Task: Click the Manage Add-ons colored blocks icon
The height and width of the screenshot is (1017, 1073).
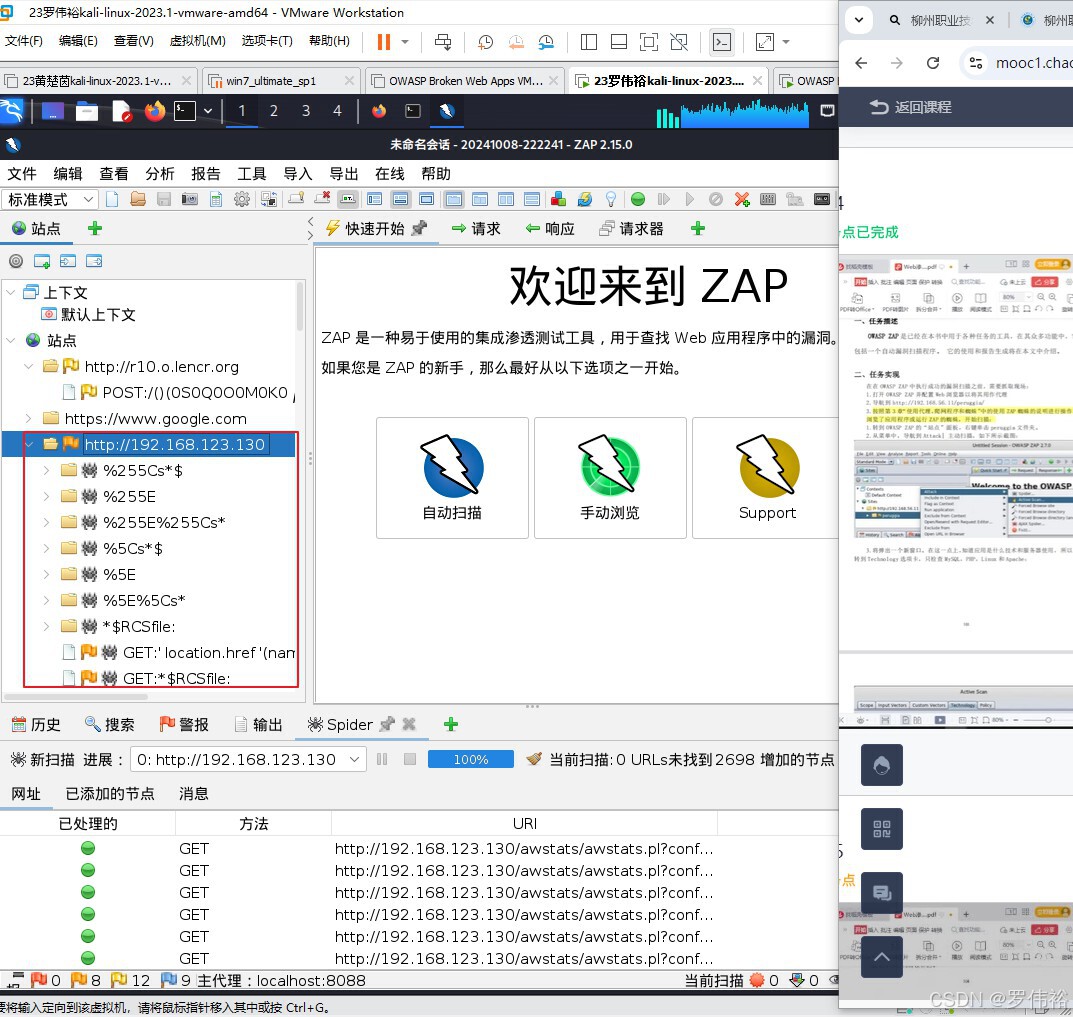Action: (558, 199)
